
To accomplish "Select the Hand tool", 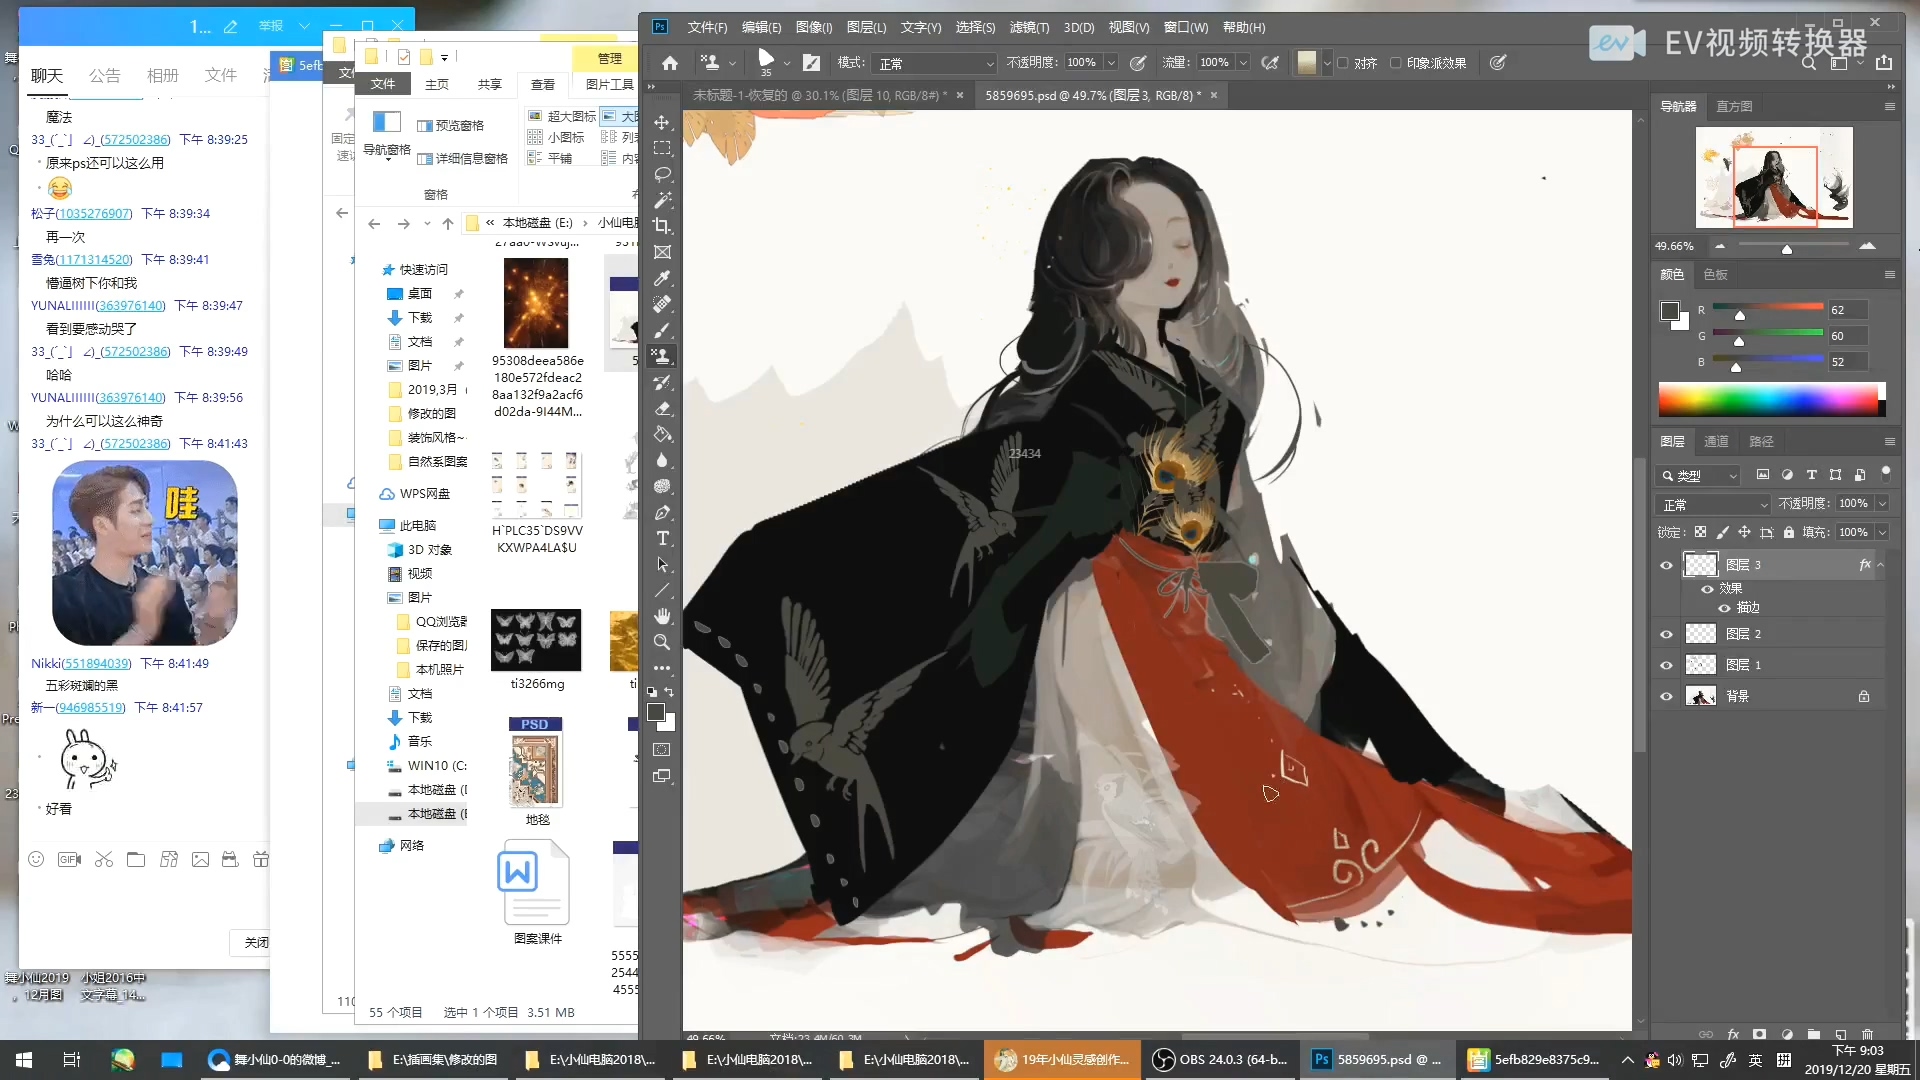I will 662,616.
